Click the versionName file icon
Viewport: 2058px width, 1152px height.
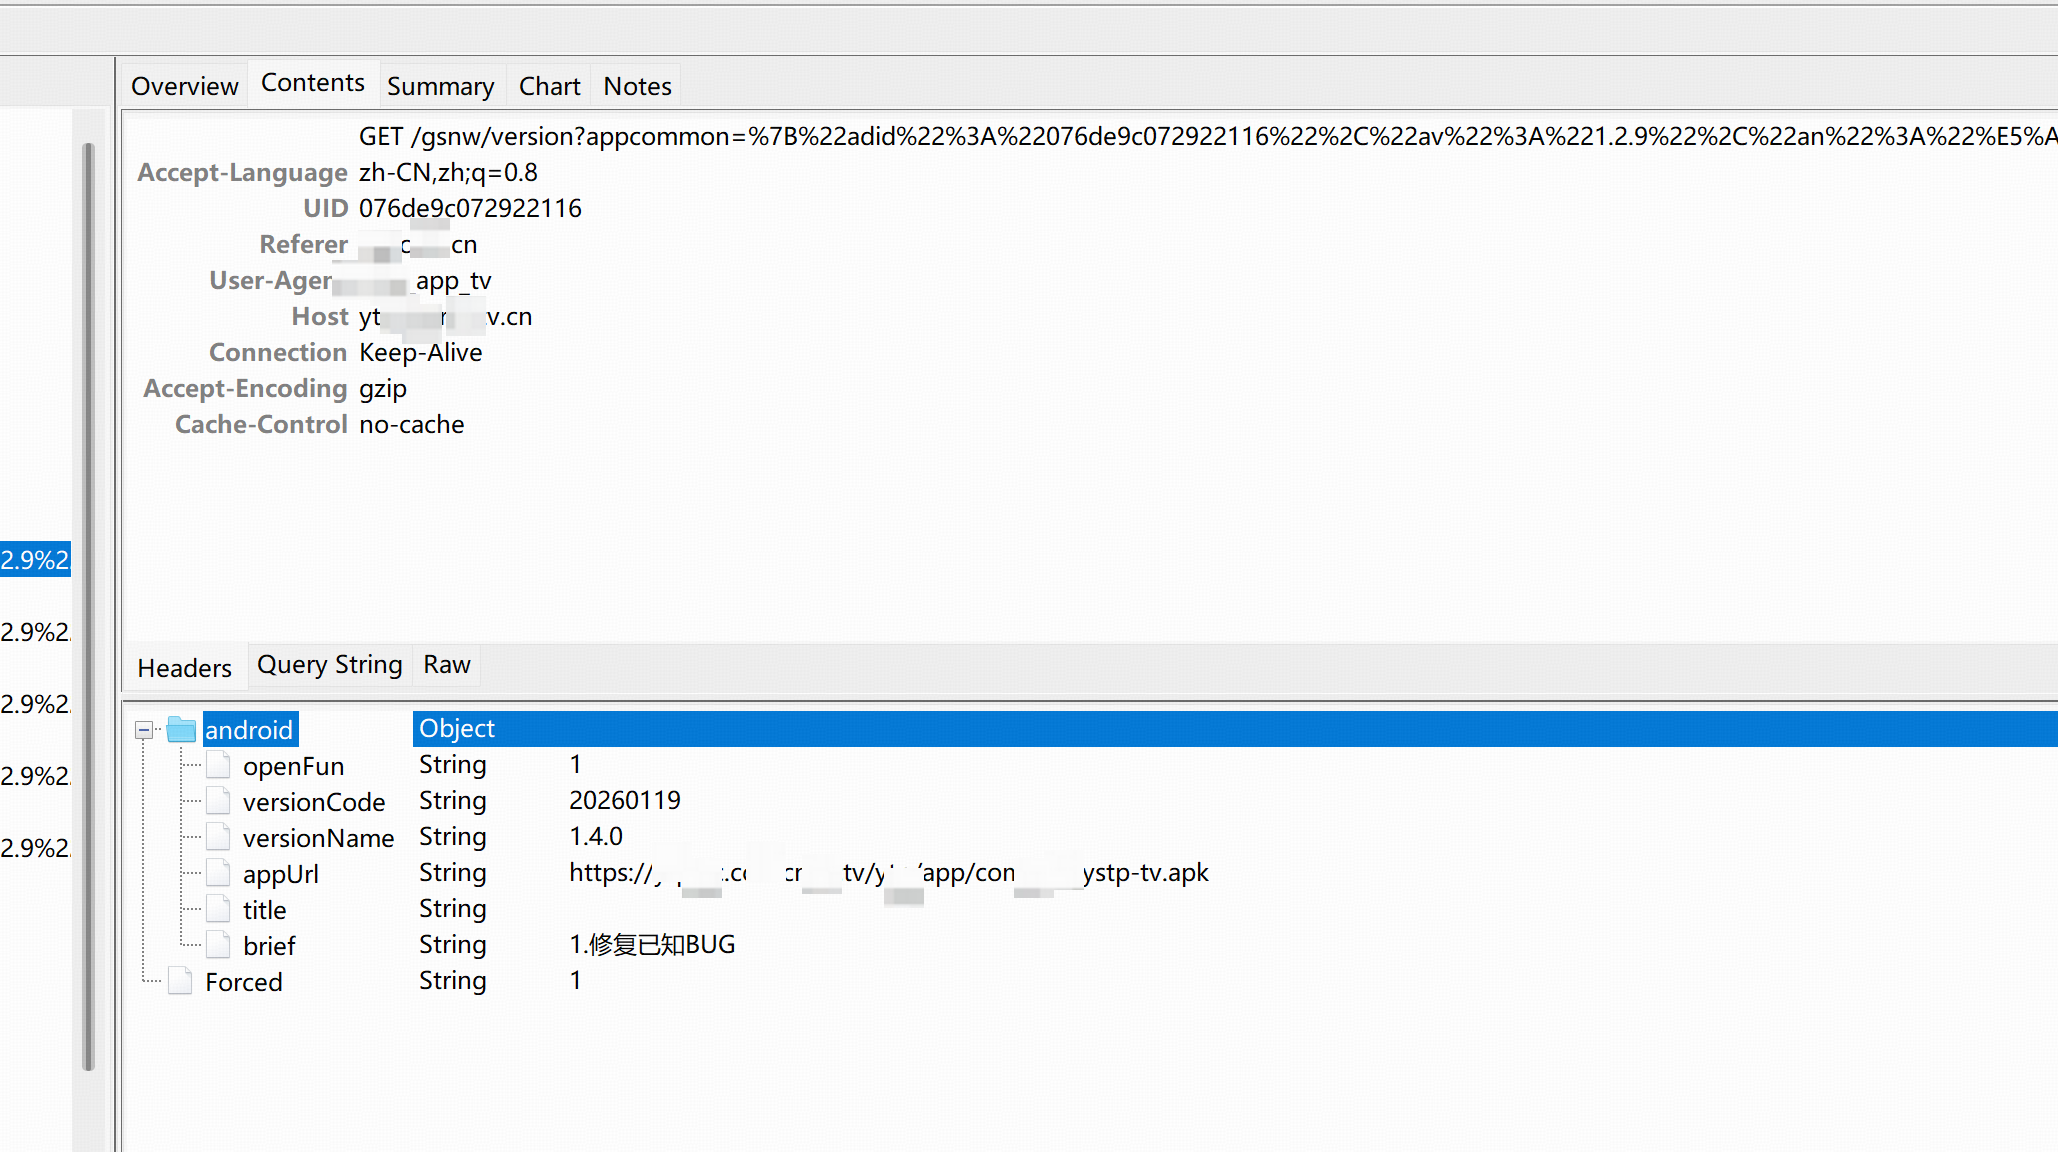(218, 838)
